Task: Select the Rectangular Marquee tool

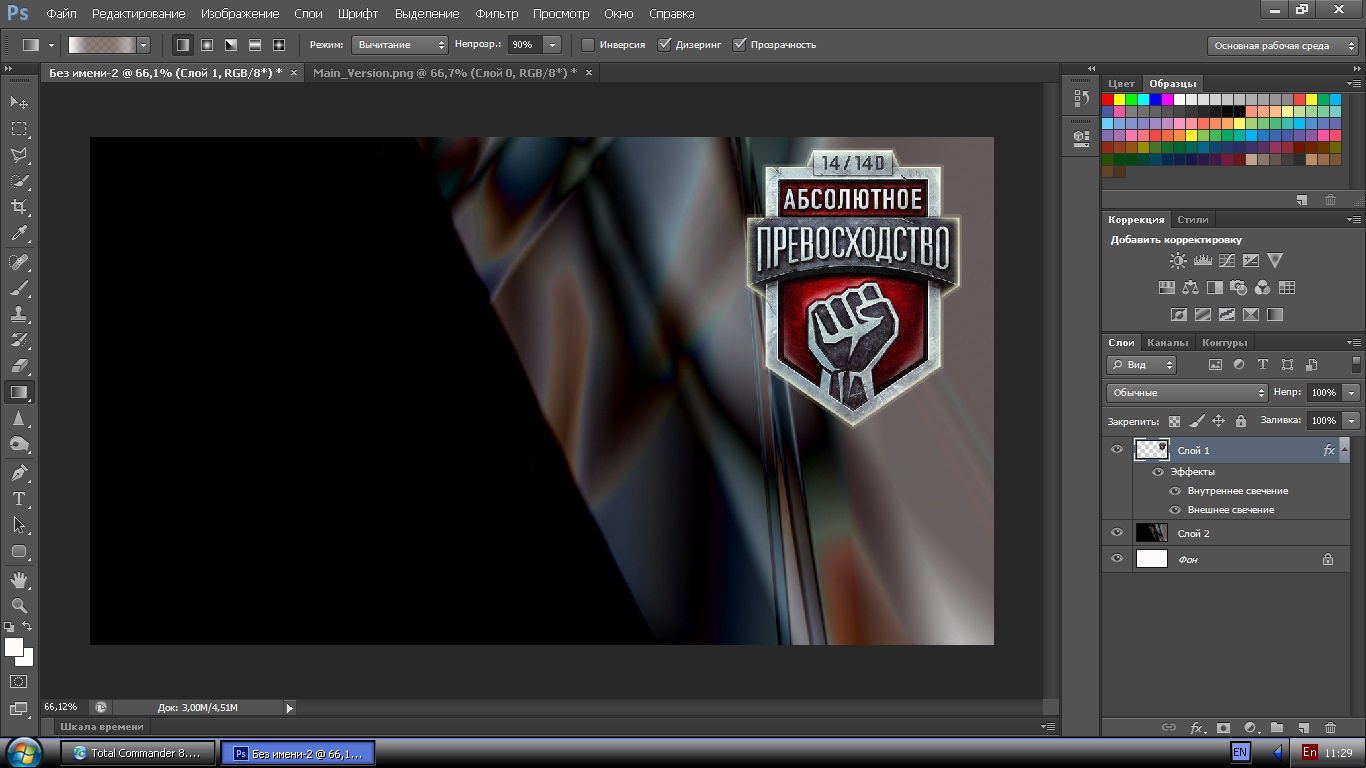Action: (x=19, y=129)
